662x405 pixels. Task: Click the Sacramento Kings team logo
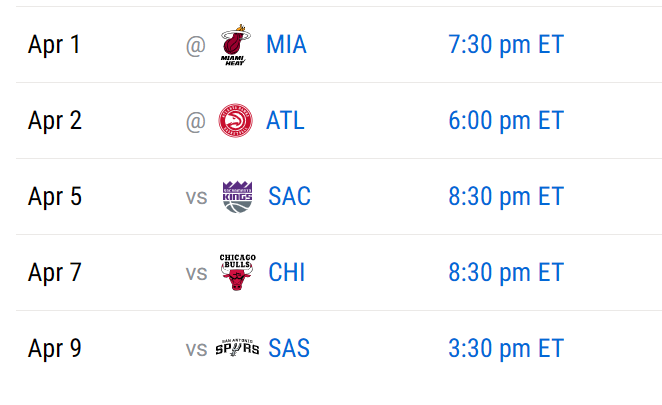pos(237,197)
